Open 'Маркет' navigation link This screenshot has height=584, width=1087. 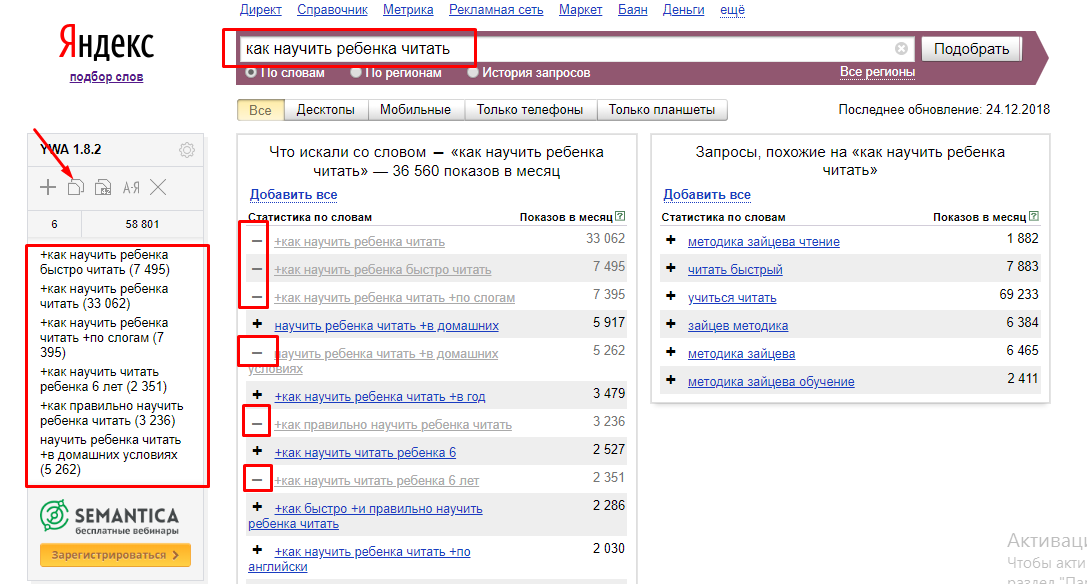coord(581,10)
